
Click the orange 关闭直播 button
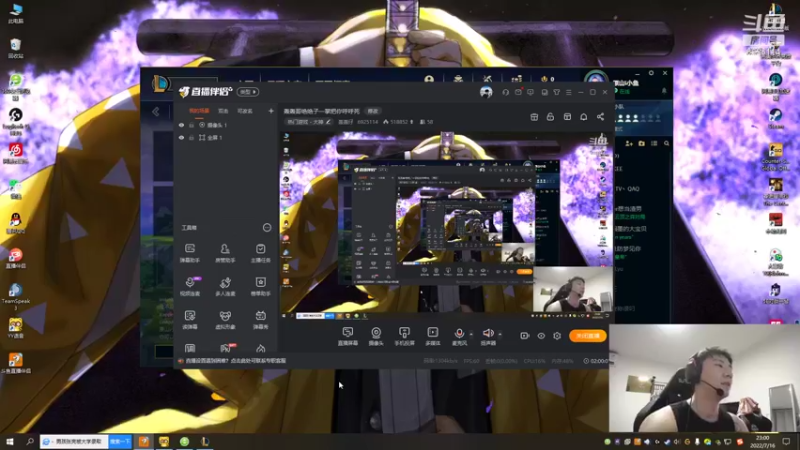(588, 336)
